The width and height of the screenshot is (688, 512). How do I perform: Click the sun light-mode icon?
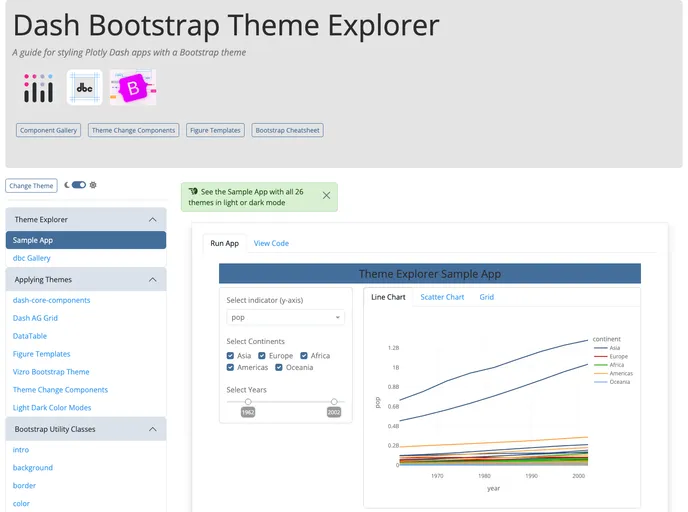click(93, 185)
